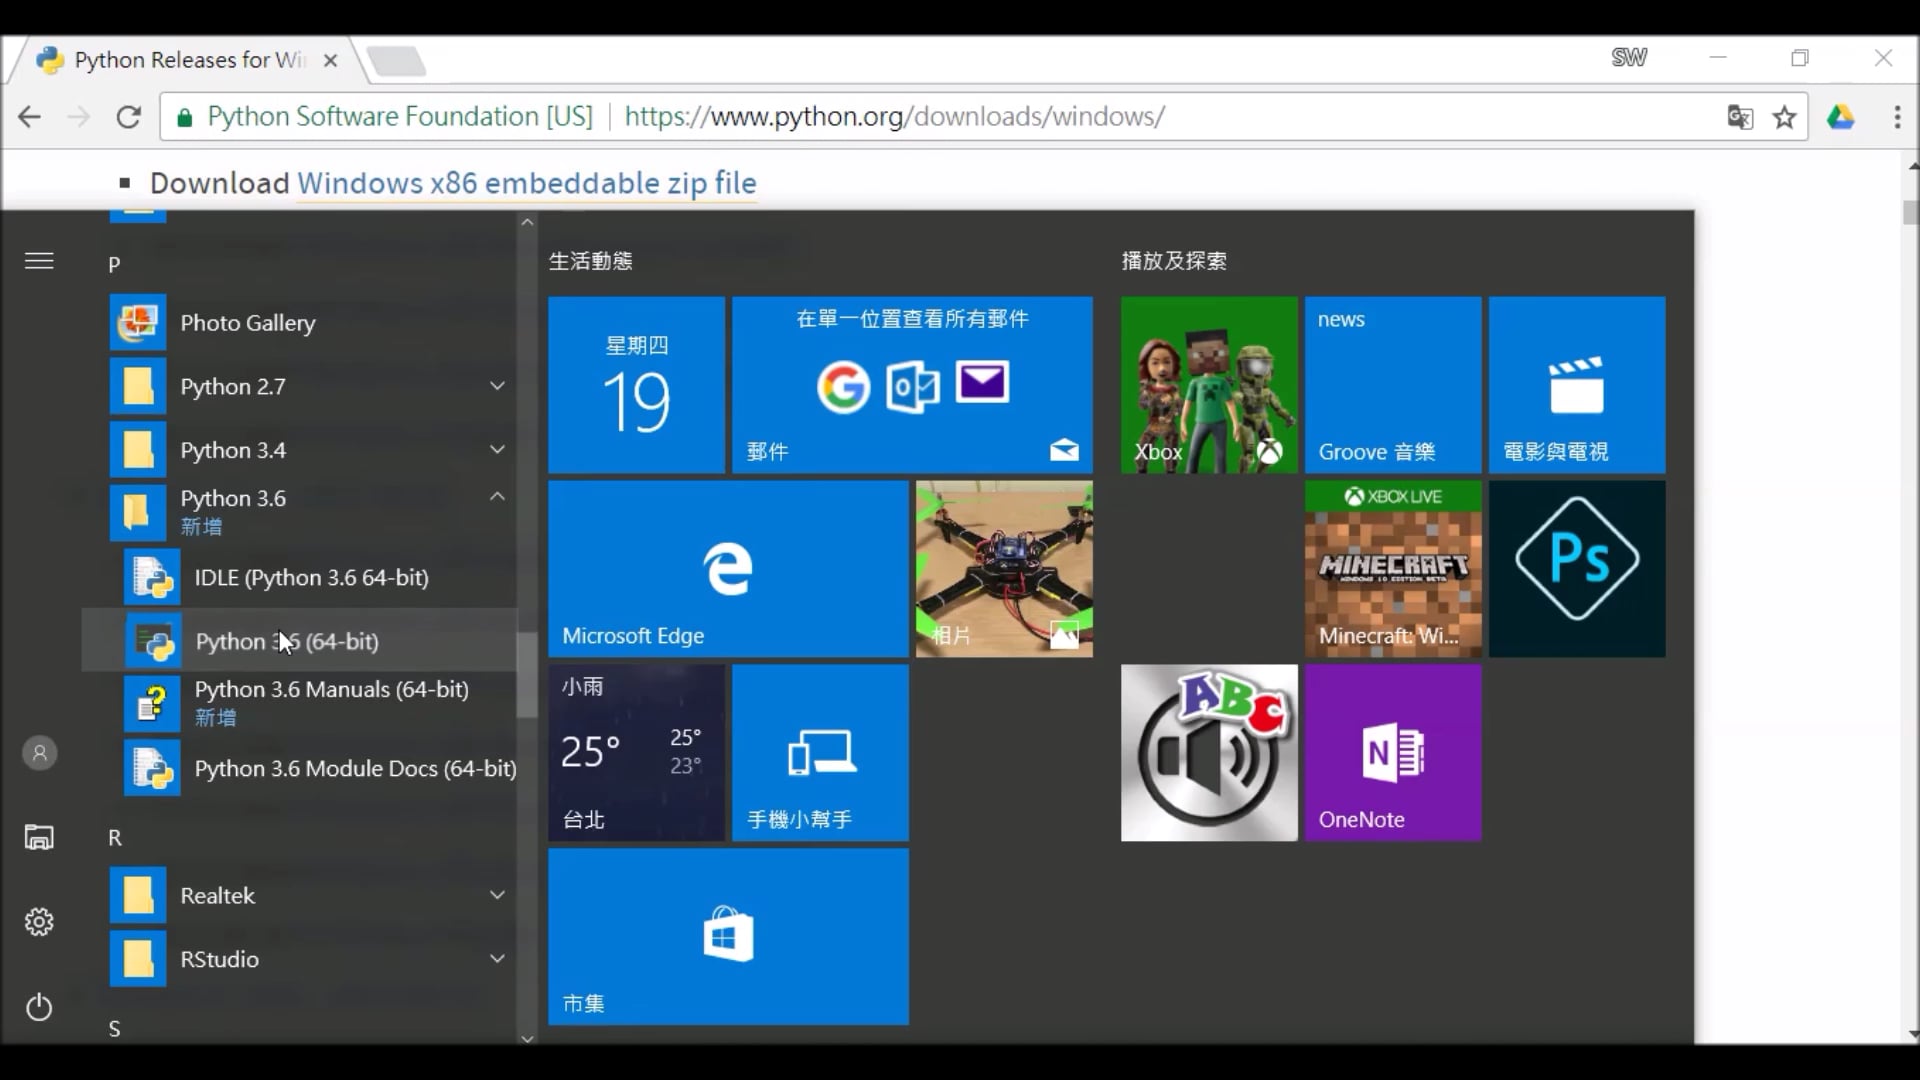Open the Groove music tile
The height and width of the screenshot is (1080, 1920).
[1393, 385]
